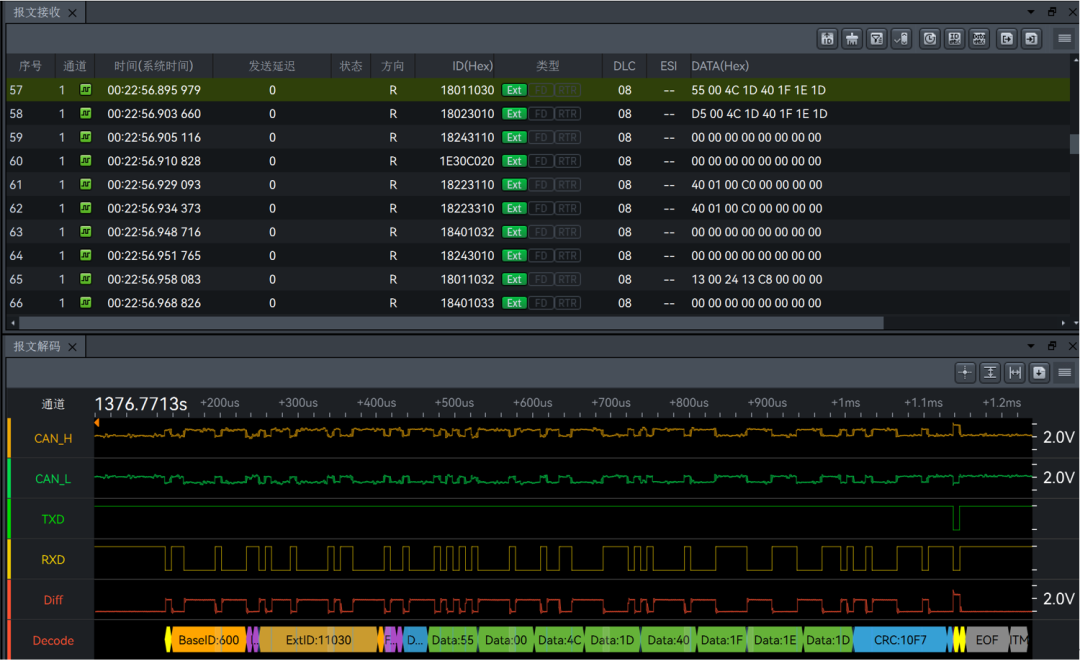Click the clock time-display mode icon

point(930,39)
